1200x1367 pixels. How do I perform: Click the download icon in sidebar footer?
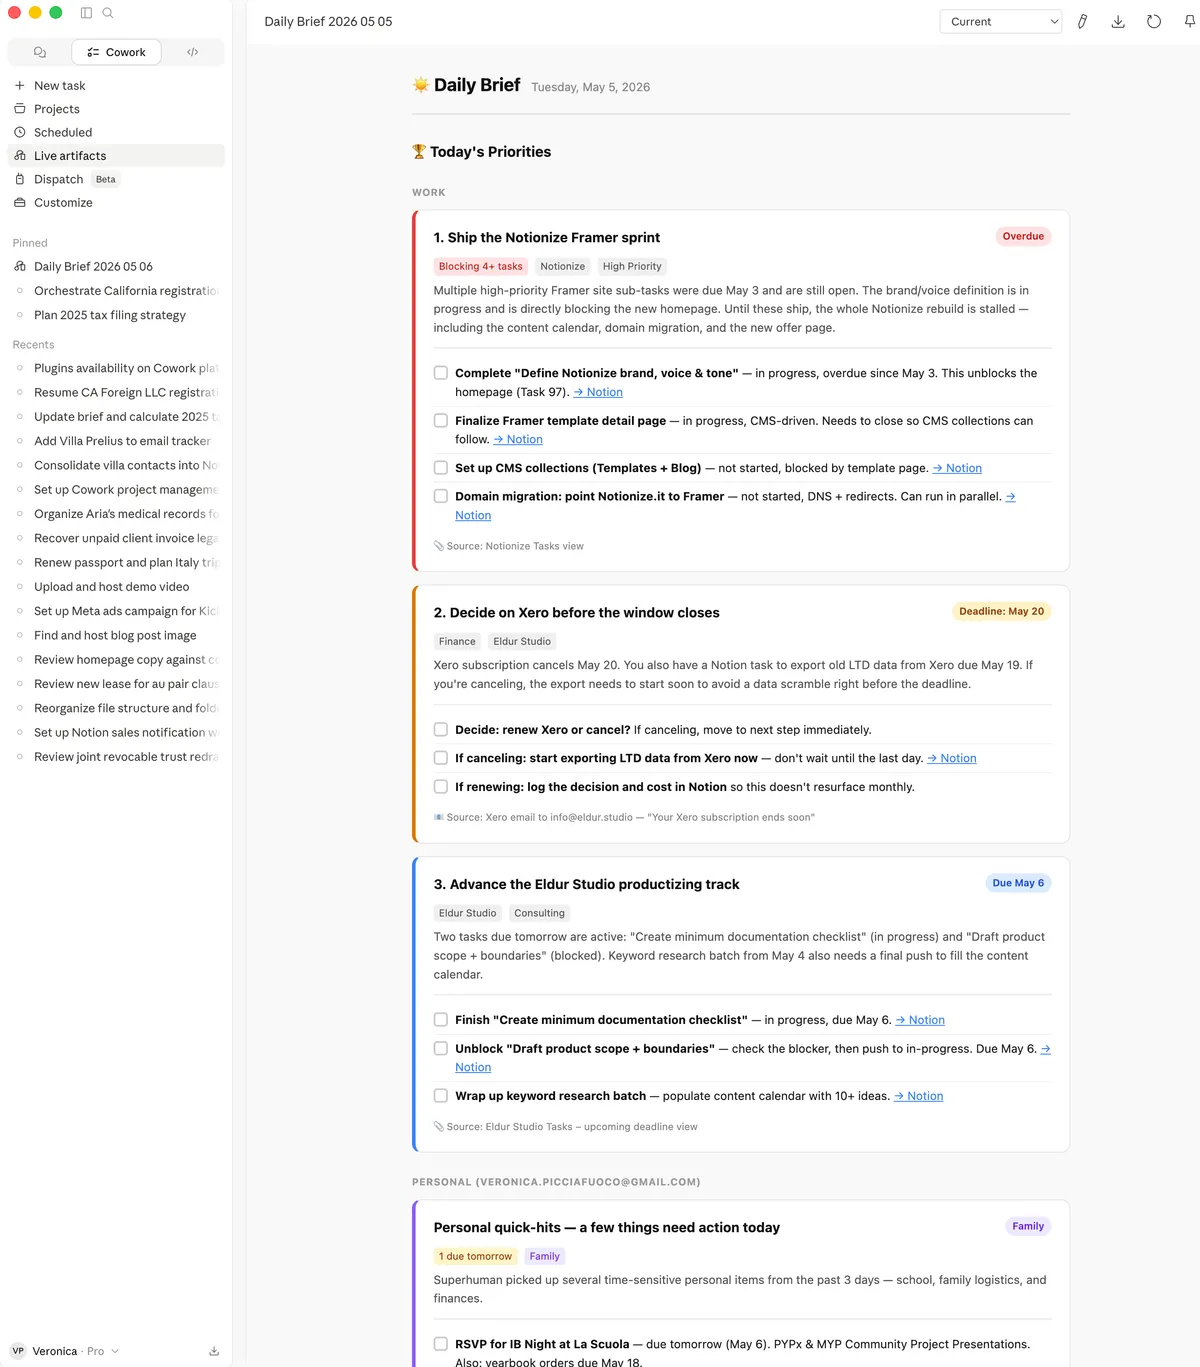(214, 1351)
